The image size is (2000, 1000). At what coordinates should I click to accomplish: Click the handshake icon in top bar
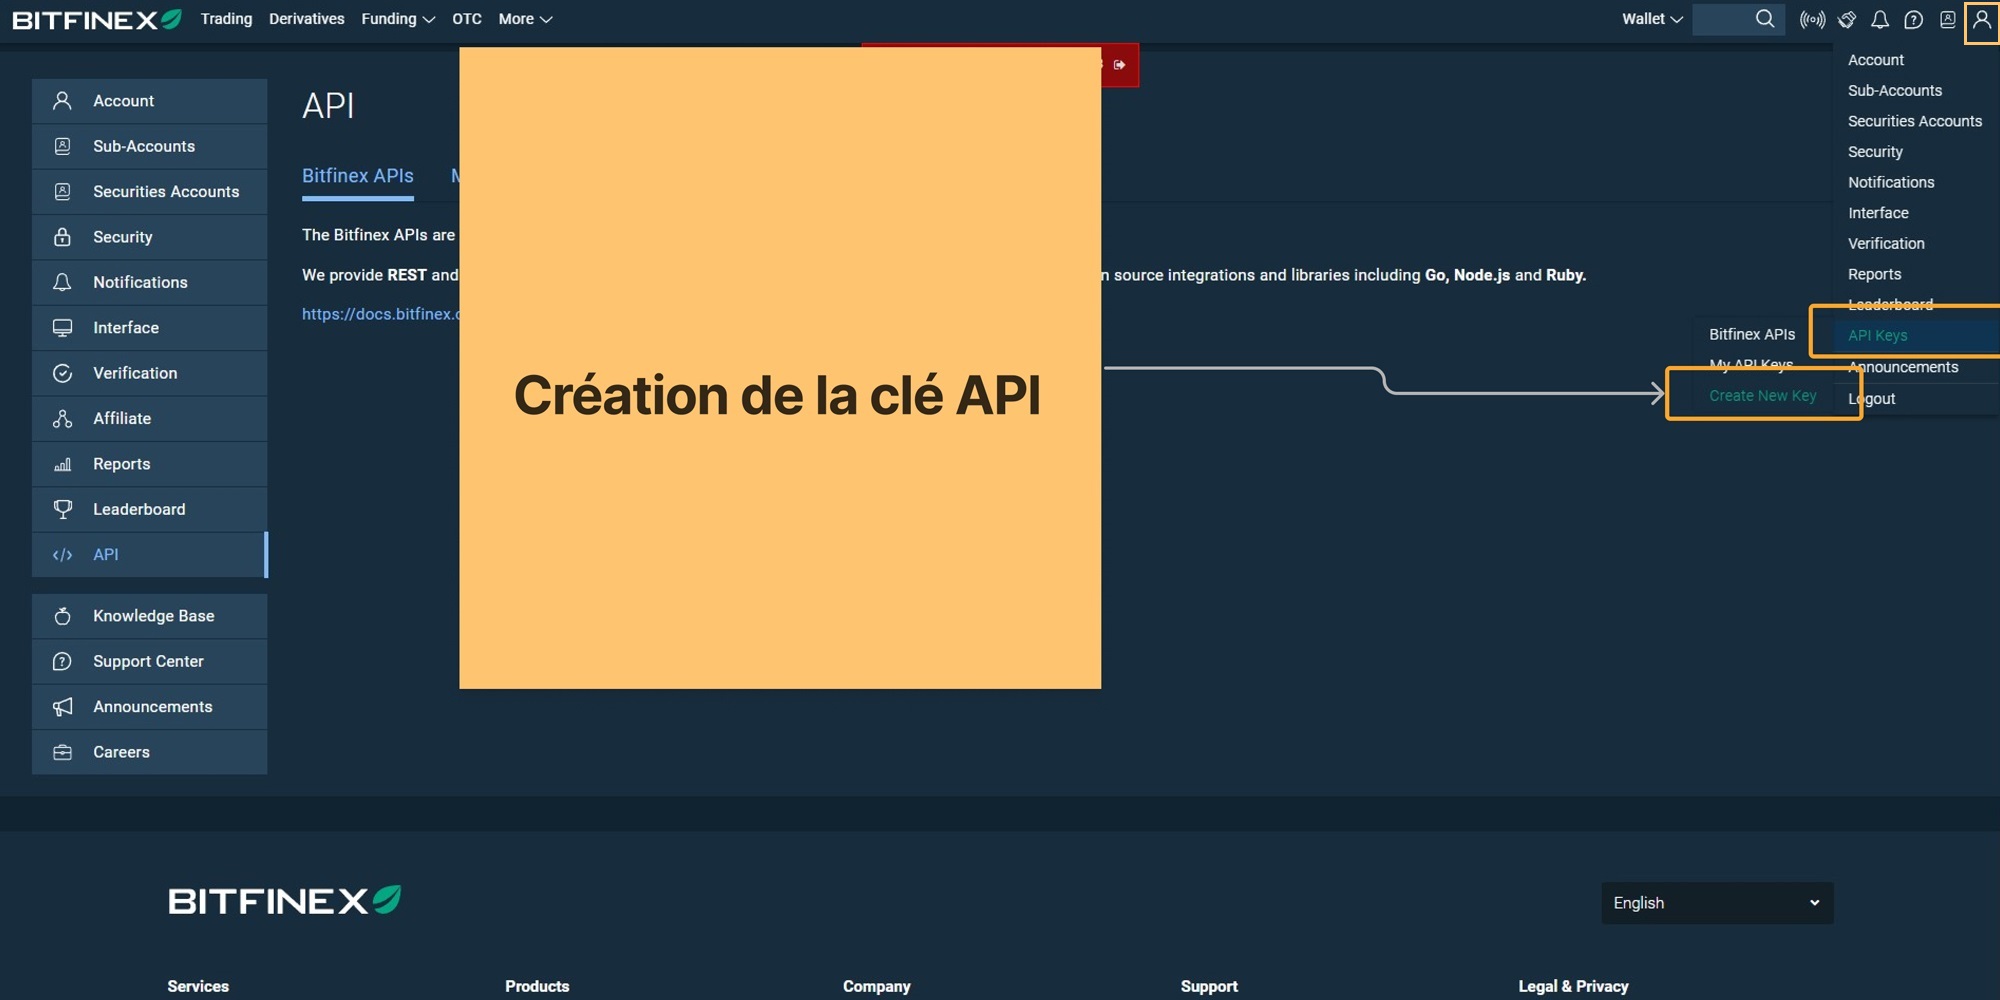1847,19
